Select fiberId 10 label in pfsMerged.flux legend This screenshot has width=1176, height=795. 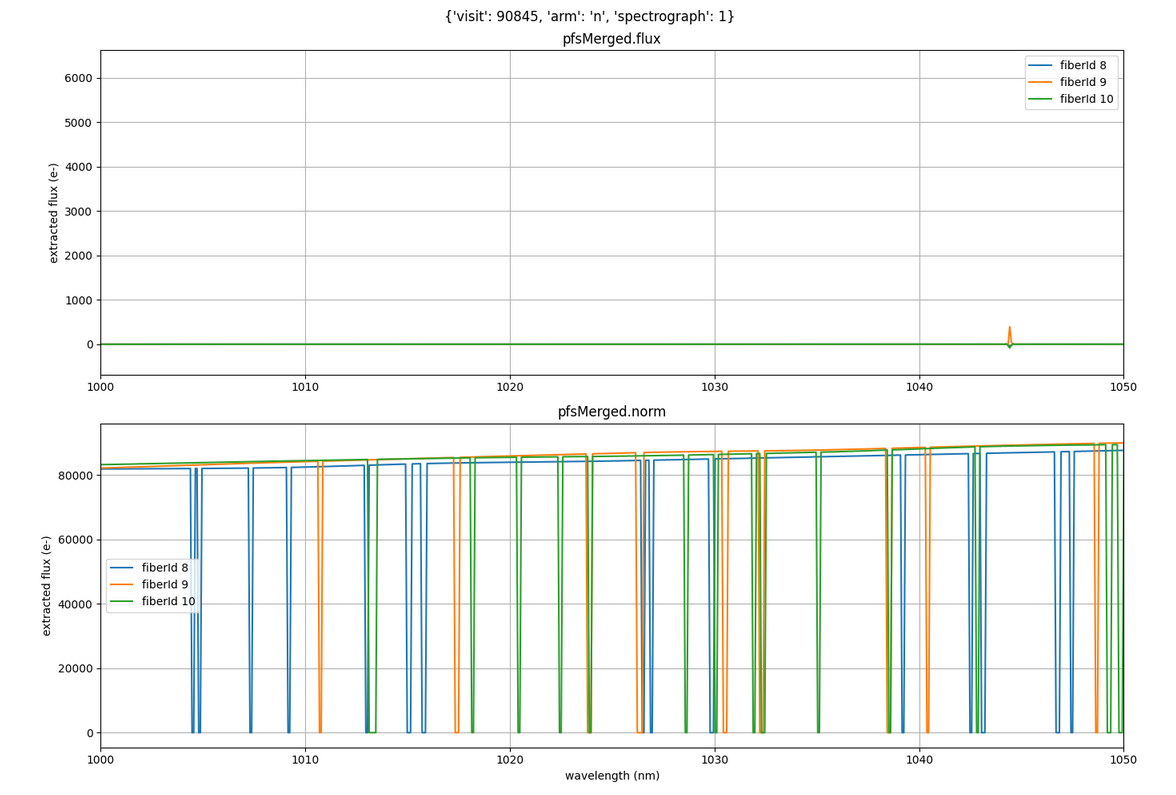coord(1087,99)
